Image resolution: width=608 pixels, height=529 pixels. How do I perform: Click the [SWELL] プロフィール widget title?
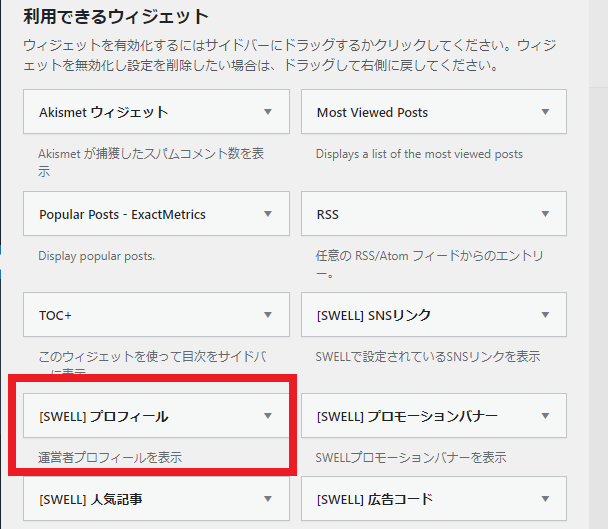click(103, 416)
